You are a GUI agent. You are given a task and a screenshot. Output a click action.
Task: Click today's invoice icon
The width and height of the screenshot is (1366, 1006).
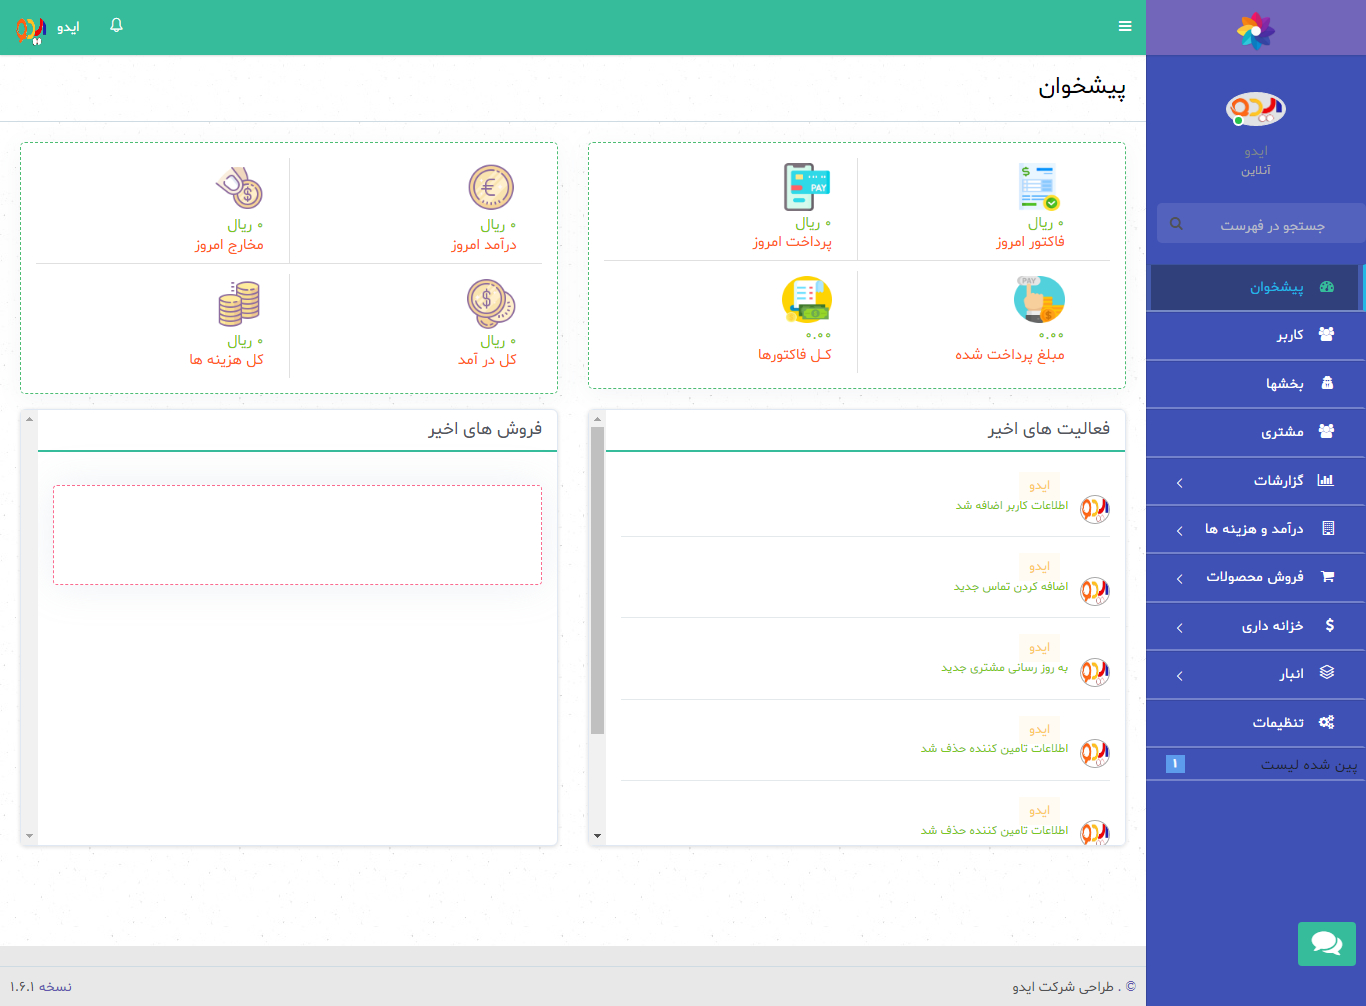pyautogui.click(x=1038, y=186)
